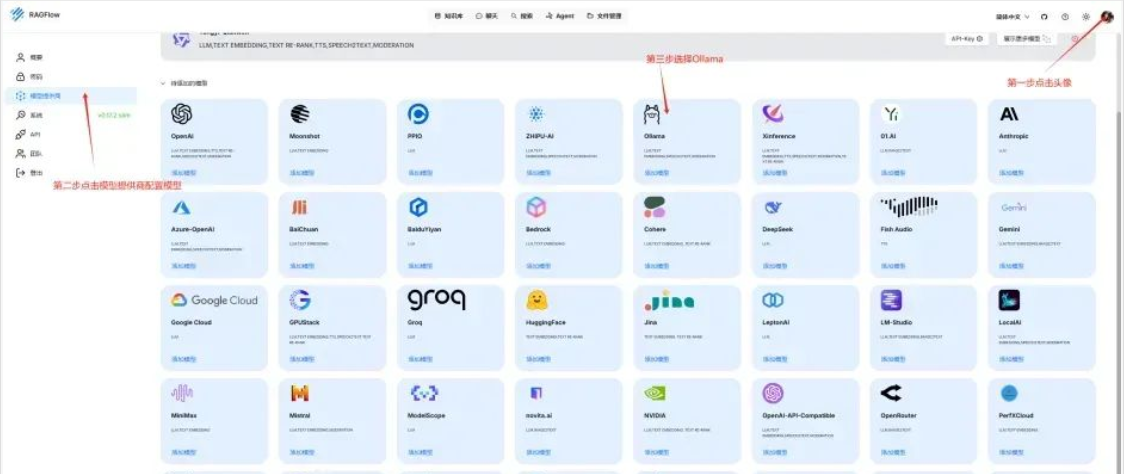Switch to the 聊天 tab
Viewport: 1124px width, 474px height.
click(485, 16)
